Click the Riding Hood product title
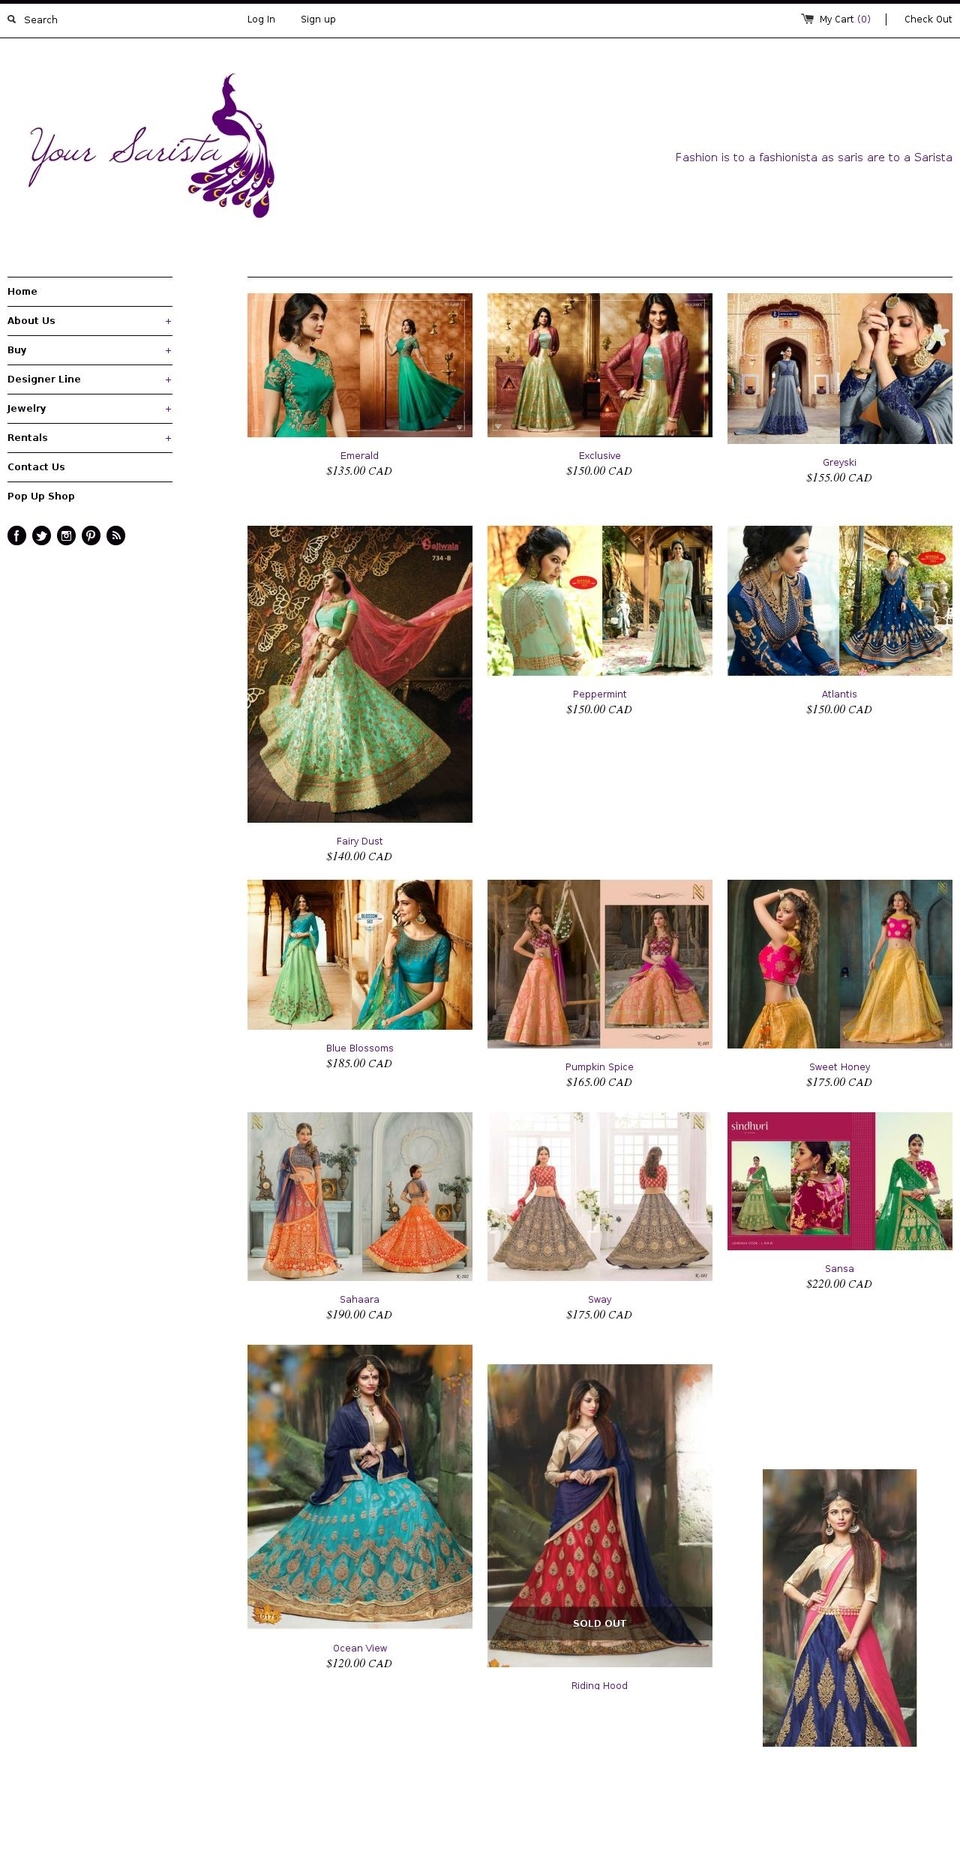960x1875 pixels. tap(600, 1686)
